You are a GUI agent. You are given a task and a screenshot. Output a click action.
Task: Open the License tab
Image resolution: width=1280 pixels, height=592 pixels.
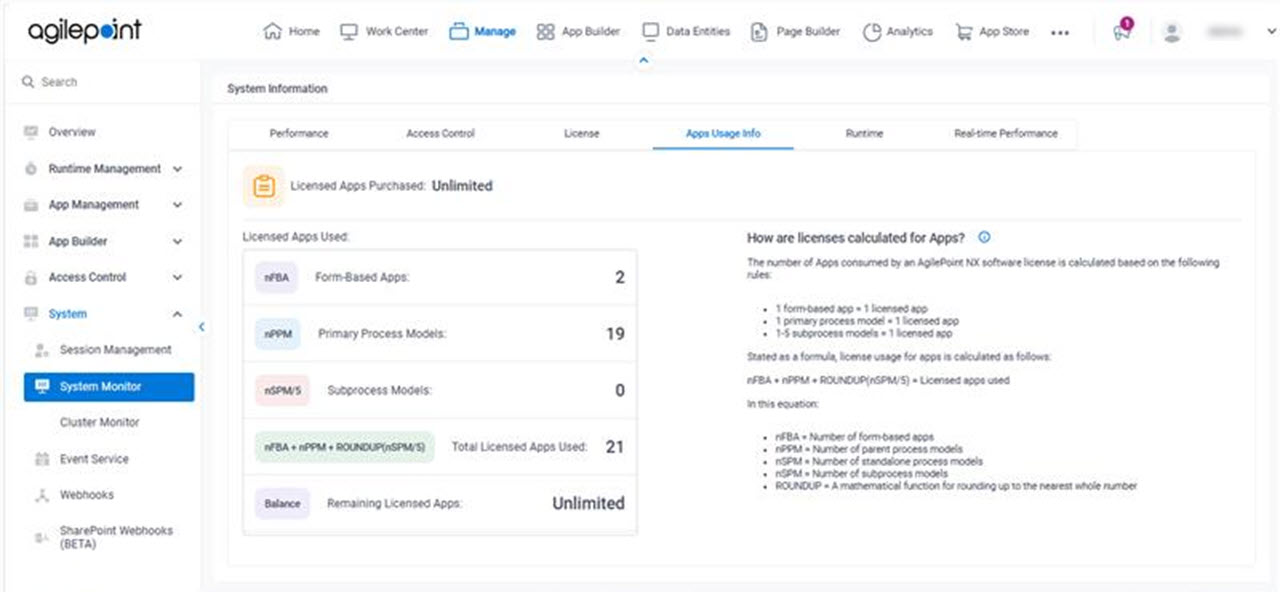click(582, 133)
